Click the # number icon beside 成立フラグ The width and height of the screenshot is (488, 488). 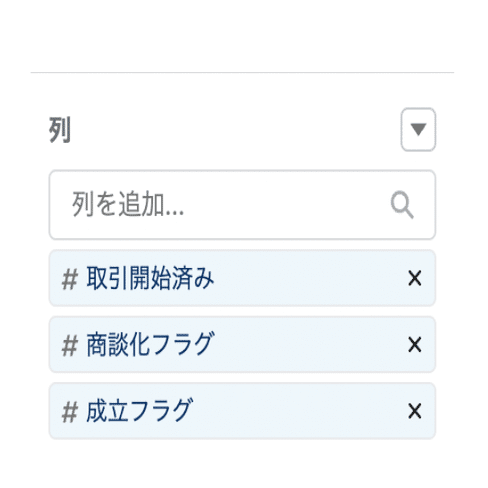point(70,412)
